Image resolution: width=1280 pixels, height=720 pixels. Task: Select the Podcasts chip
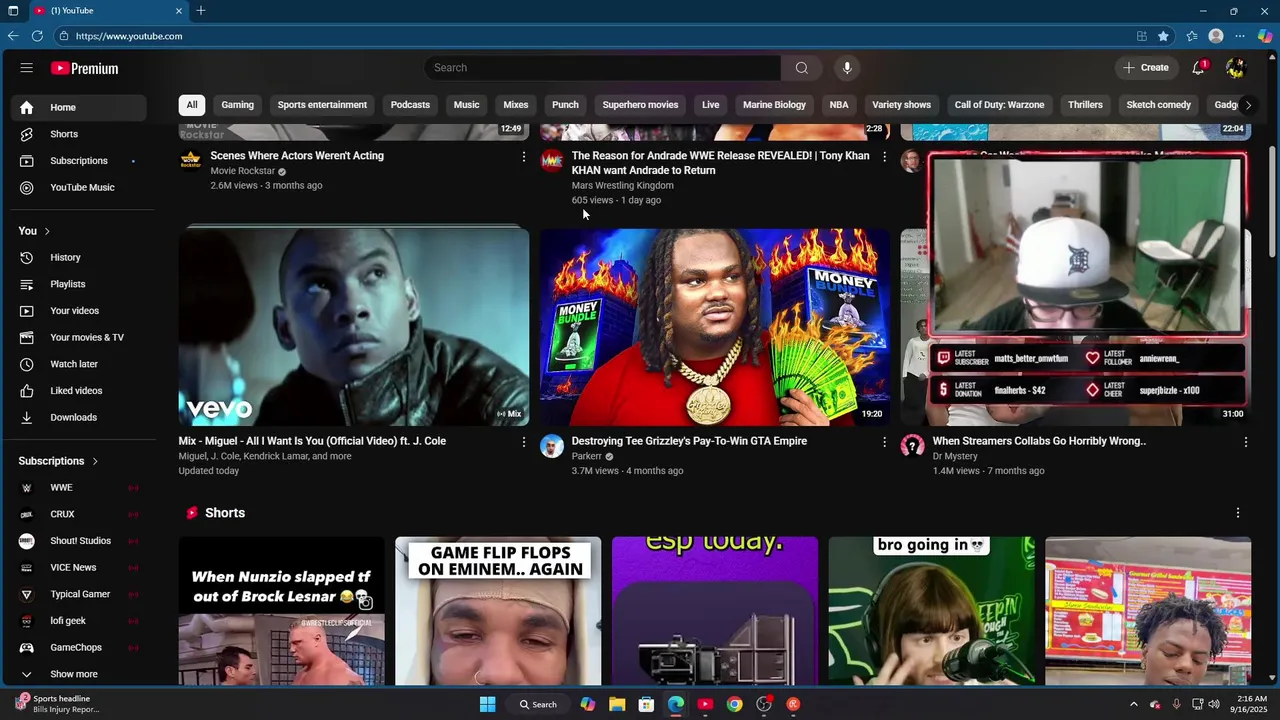click(410, 105)
